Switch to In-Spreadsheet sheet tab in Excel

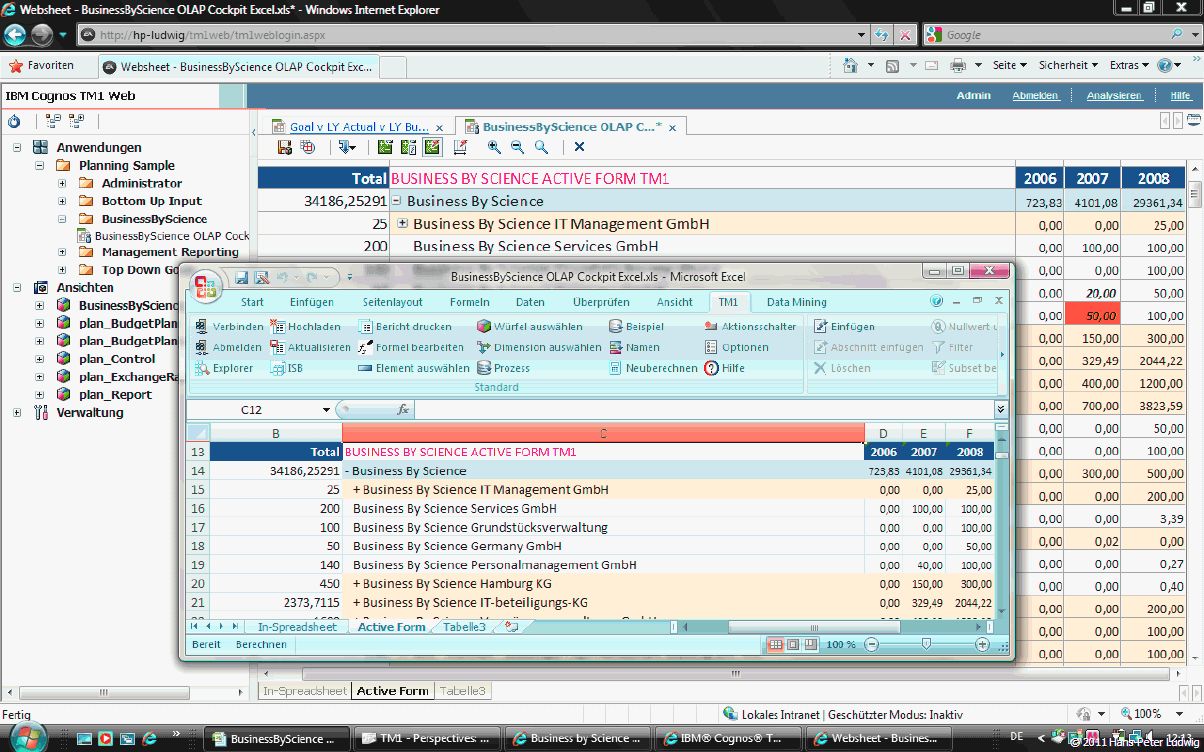point(297,627)
